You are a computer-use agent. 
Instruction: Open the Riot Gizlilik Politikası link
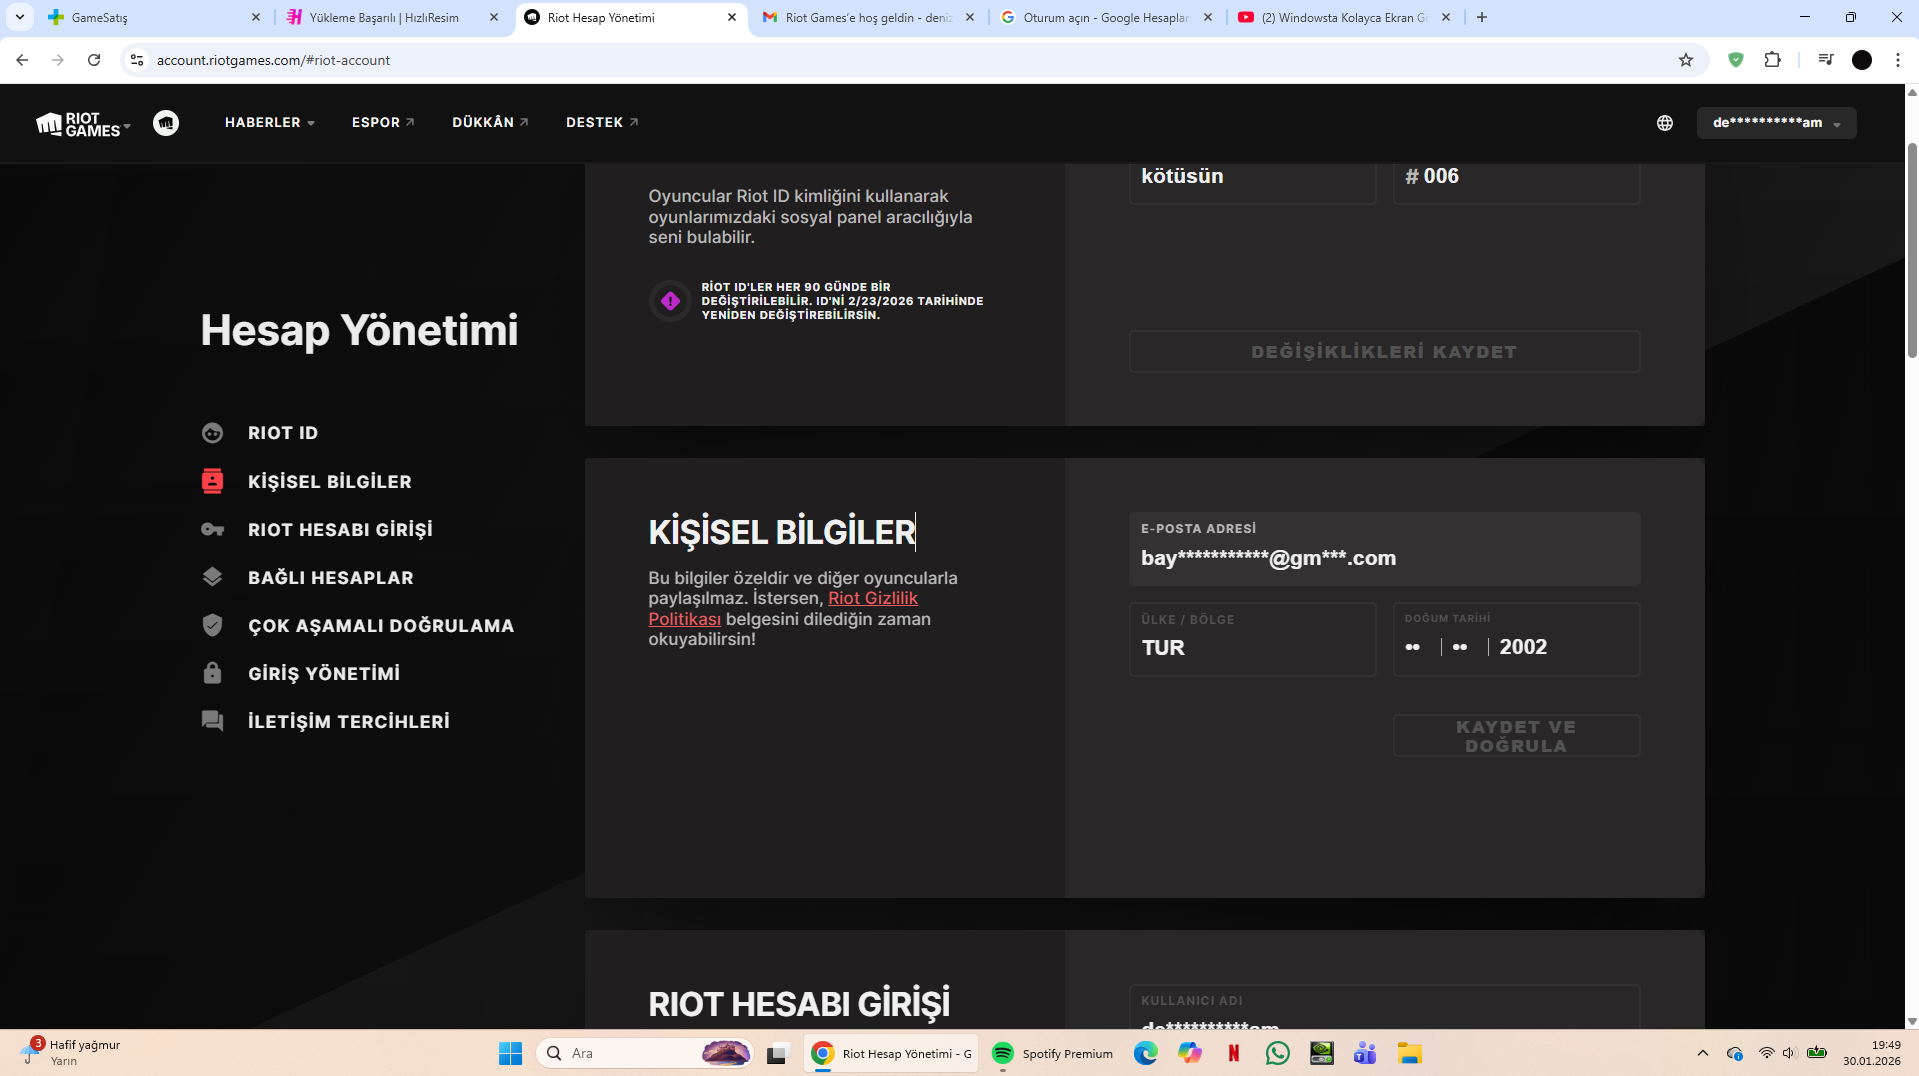[783, 608]
